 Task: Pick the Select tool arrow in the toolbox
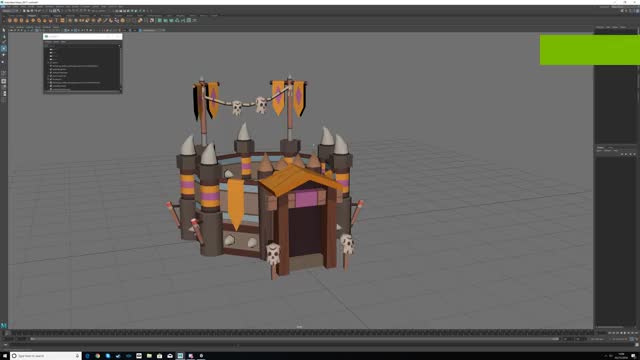coord(4,30)
